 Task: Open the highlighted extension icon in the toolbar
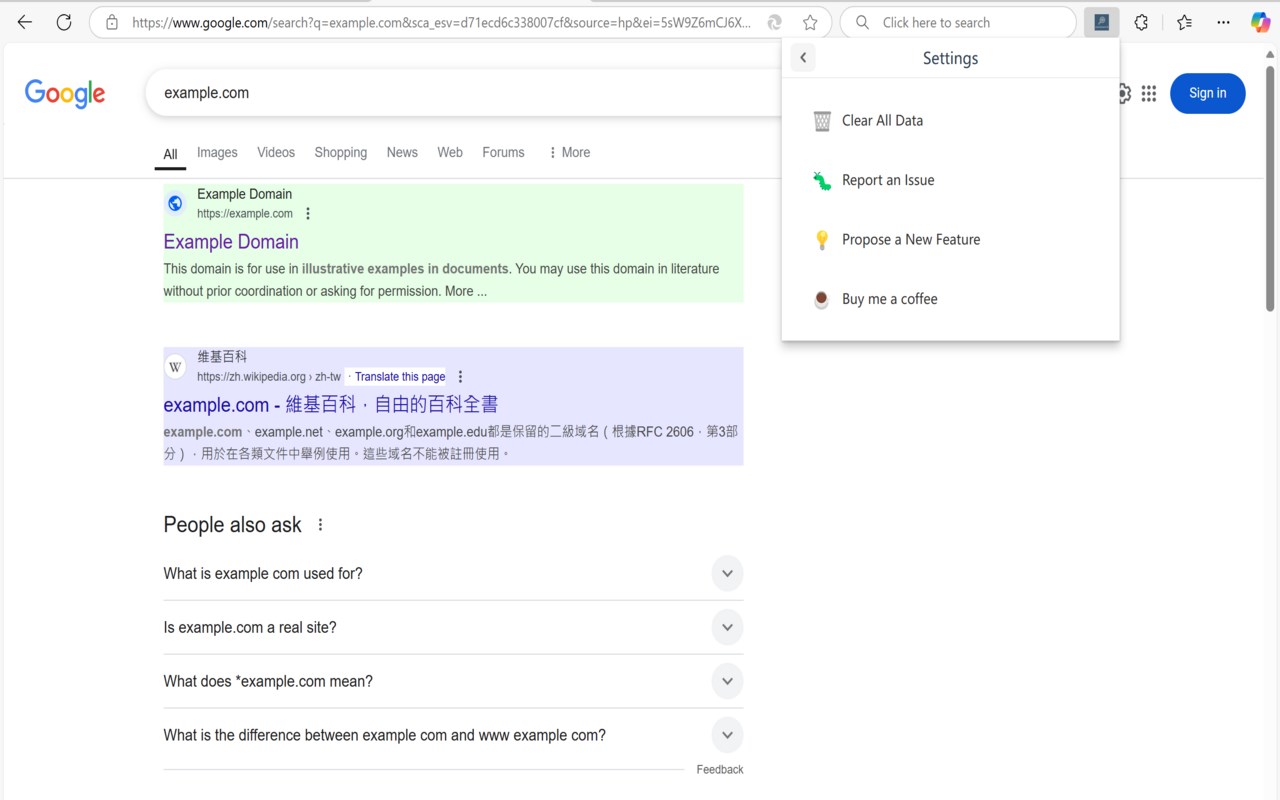click(x=1101, y=22)
